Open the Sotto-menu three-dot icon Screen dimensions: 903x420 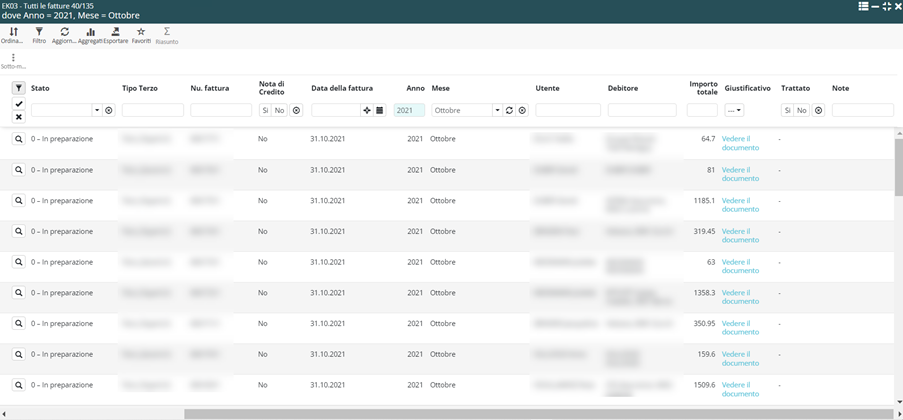(x=13, y=60)
